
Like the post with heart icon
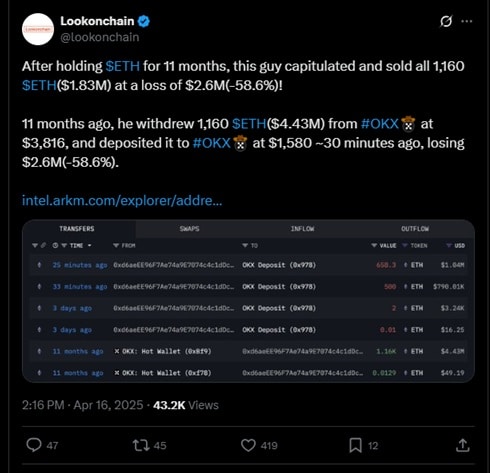(x=248, y=445)
